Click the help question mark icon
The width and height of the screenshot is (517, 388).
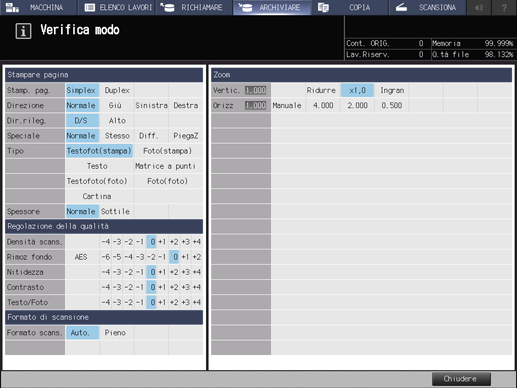(504, 7)
